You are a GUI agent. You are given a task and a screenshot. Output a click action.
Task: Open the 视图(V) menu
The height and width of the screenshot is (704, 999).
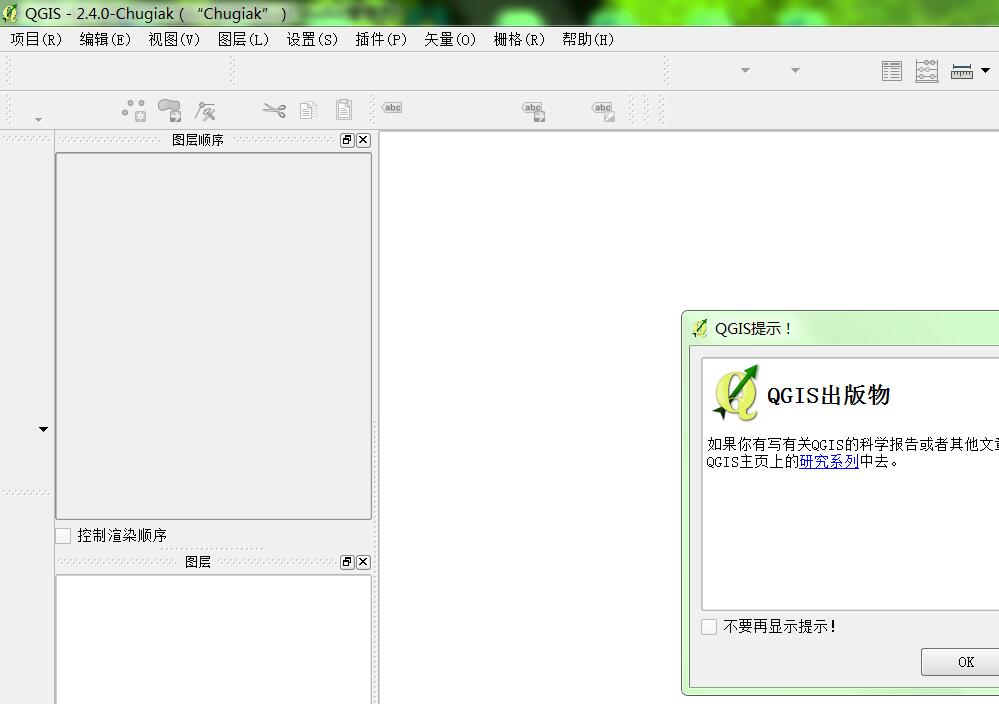(x=174, y=40)
